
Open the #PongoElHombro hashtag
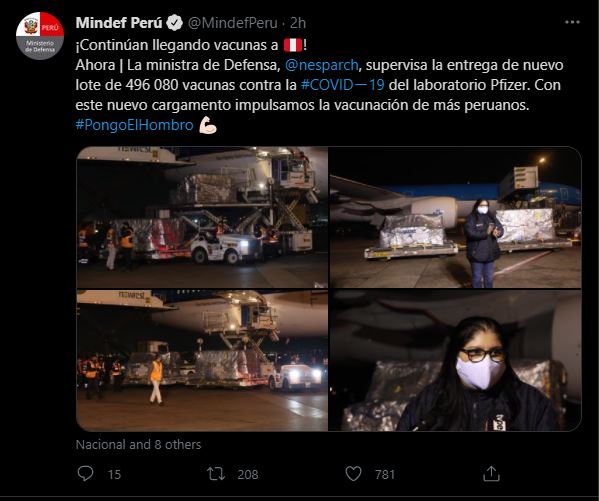(x=134, y=125)
